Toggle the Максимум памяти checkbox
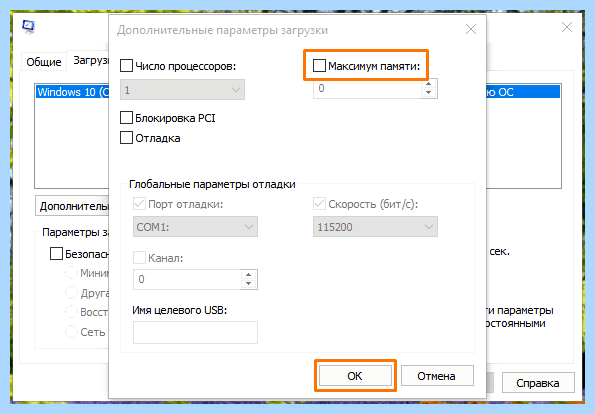 319,66
